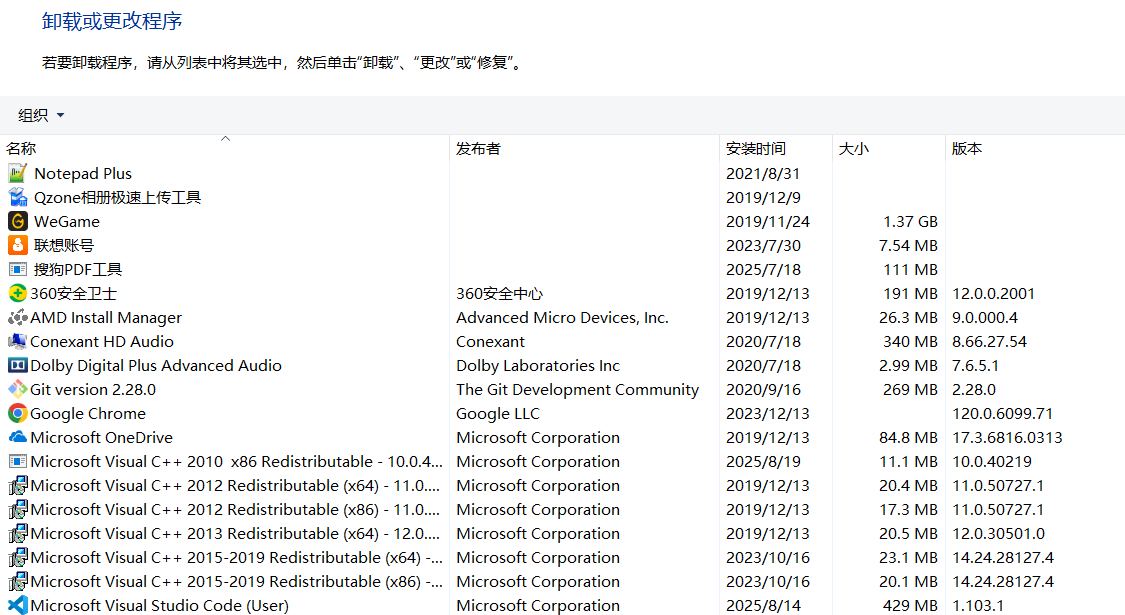Screen dimensions: 1125x615
Task: Open the 组织 dropdown menu
Action: [x=41, y=115]
